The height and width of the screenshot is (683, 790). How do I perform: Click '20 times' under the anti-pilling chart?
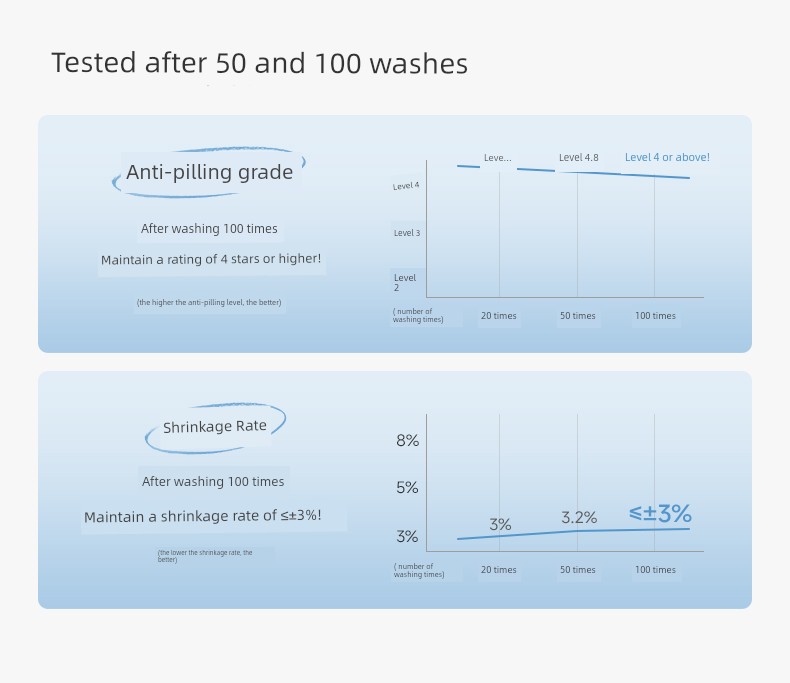(x=498, y=316)
